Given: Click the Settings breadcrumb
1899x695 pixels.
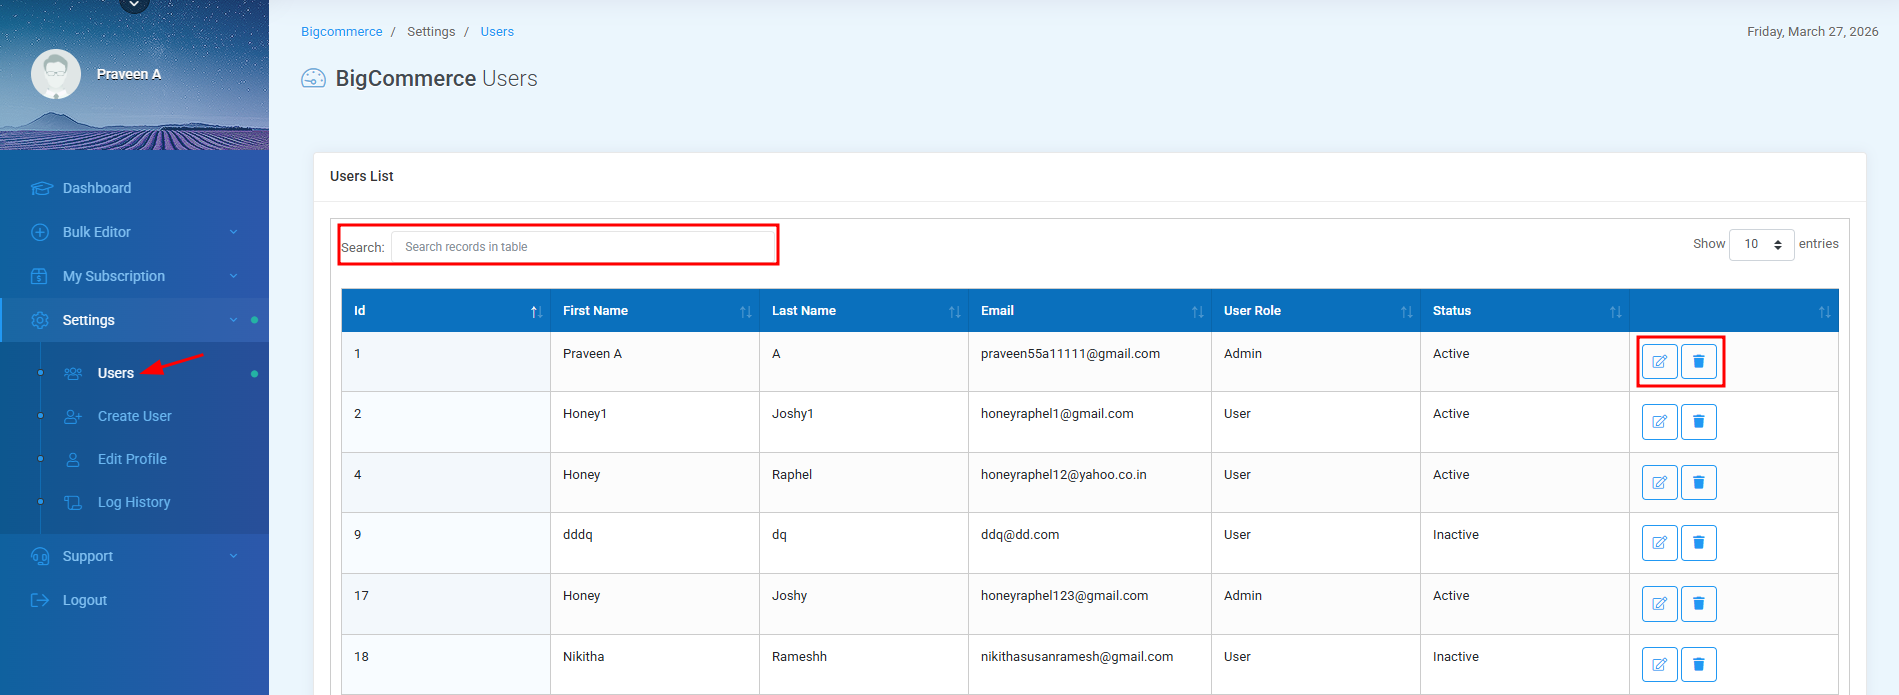Looking at the screenshot, I should coord(431,32).
